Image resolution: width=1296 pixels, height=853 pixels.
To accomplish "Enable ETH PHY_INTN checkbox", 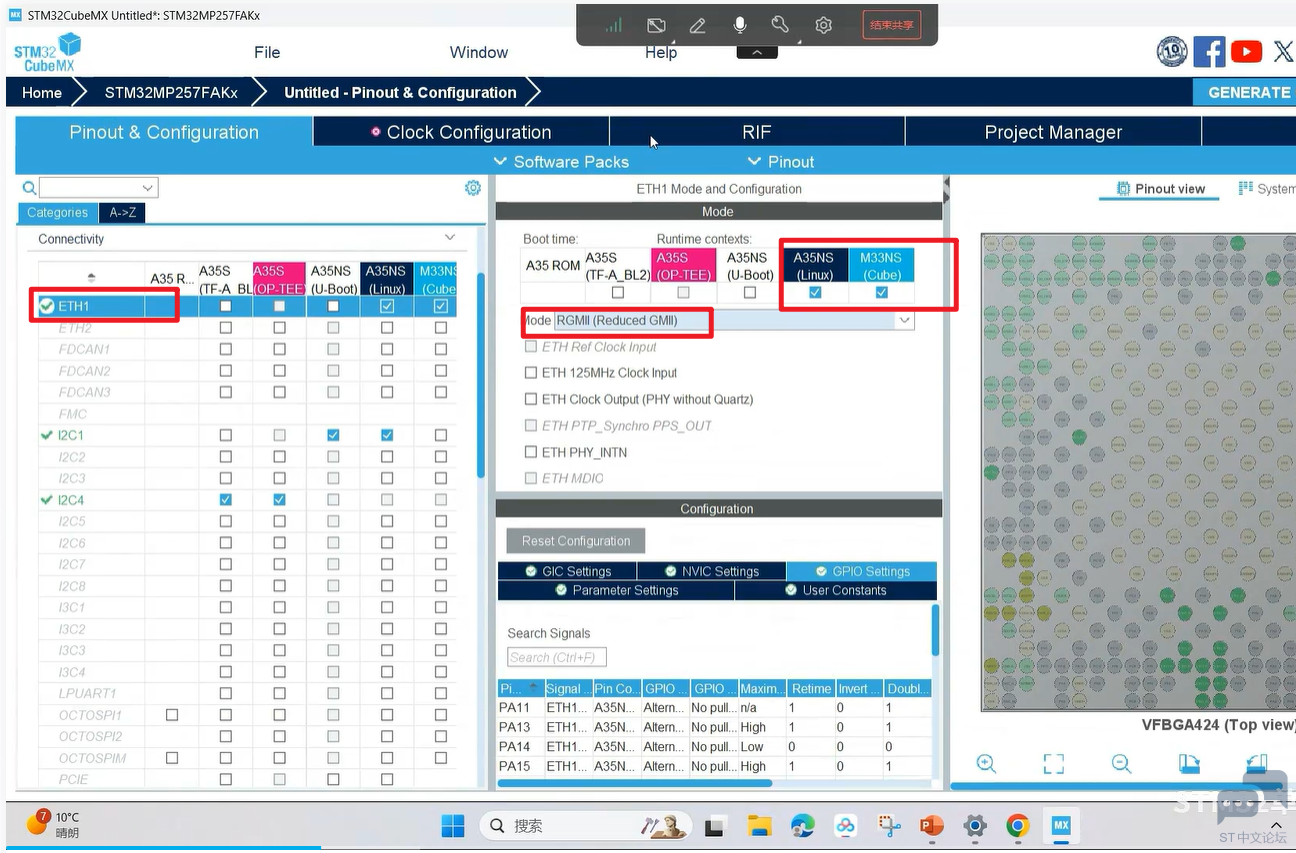I will tap(531, 452).
